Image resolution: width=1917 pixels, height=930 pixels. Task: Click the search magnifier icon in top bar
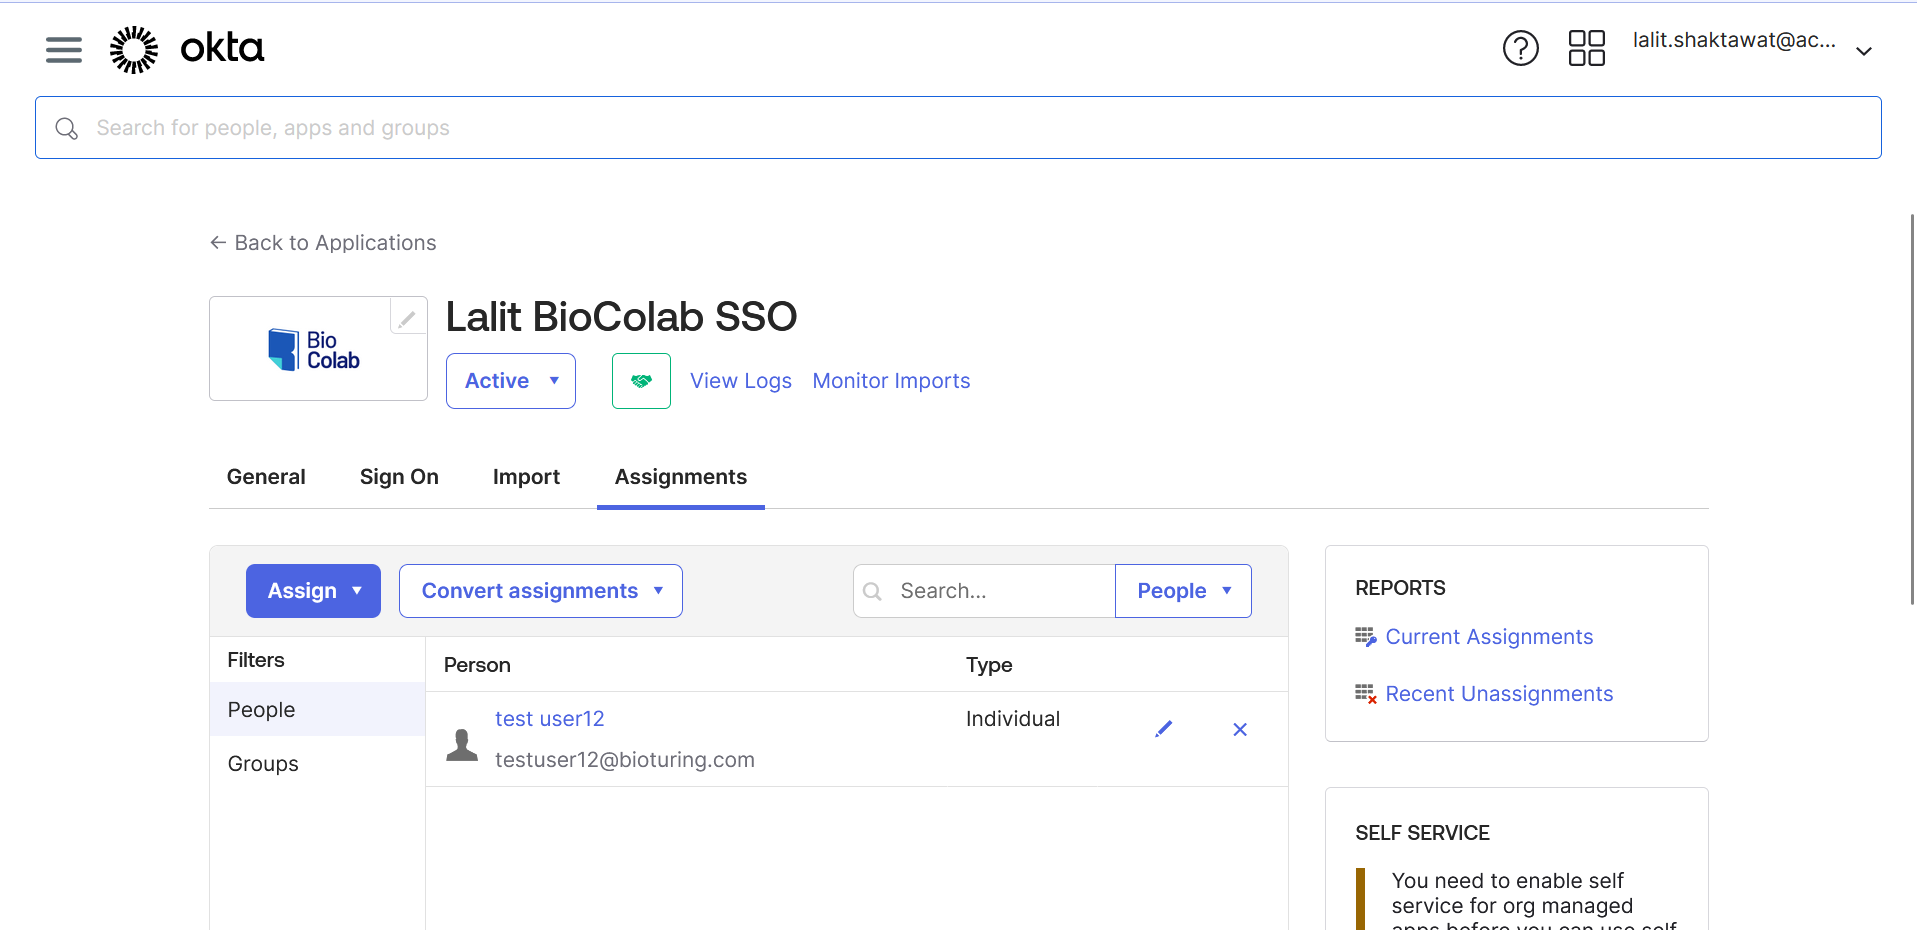click(67, 128)
